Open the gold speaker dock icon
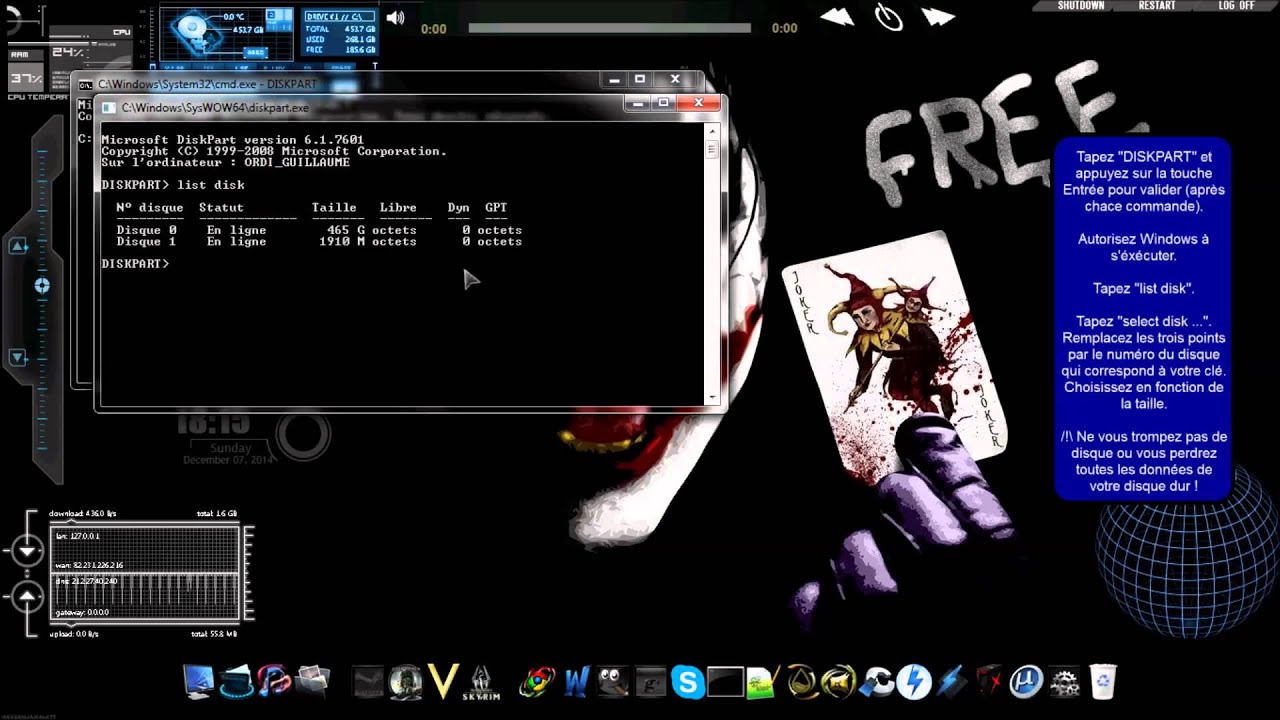Screen dimensions: 1280x720 [839, 682]
